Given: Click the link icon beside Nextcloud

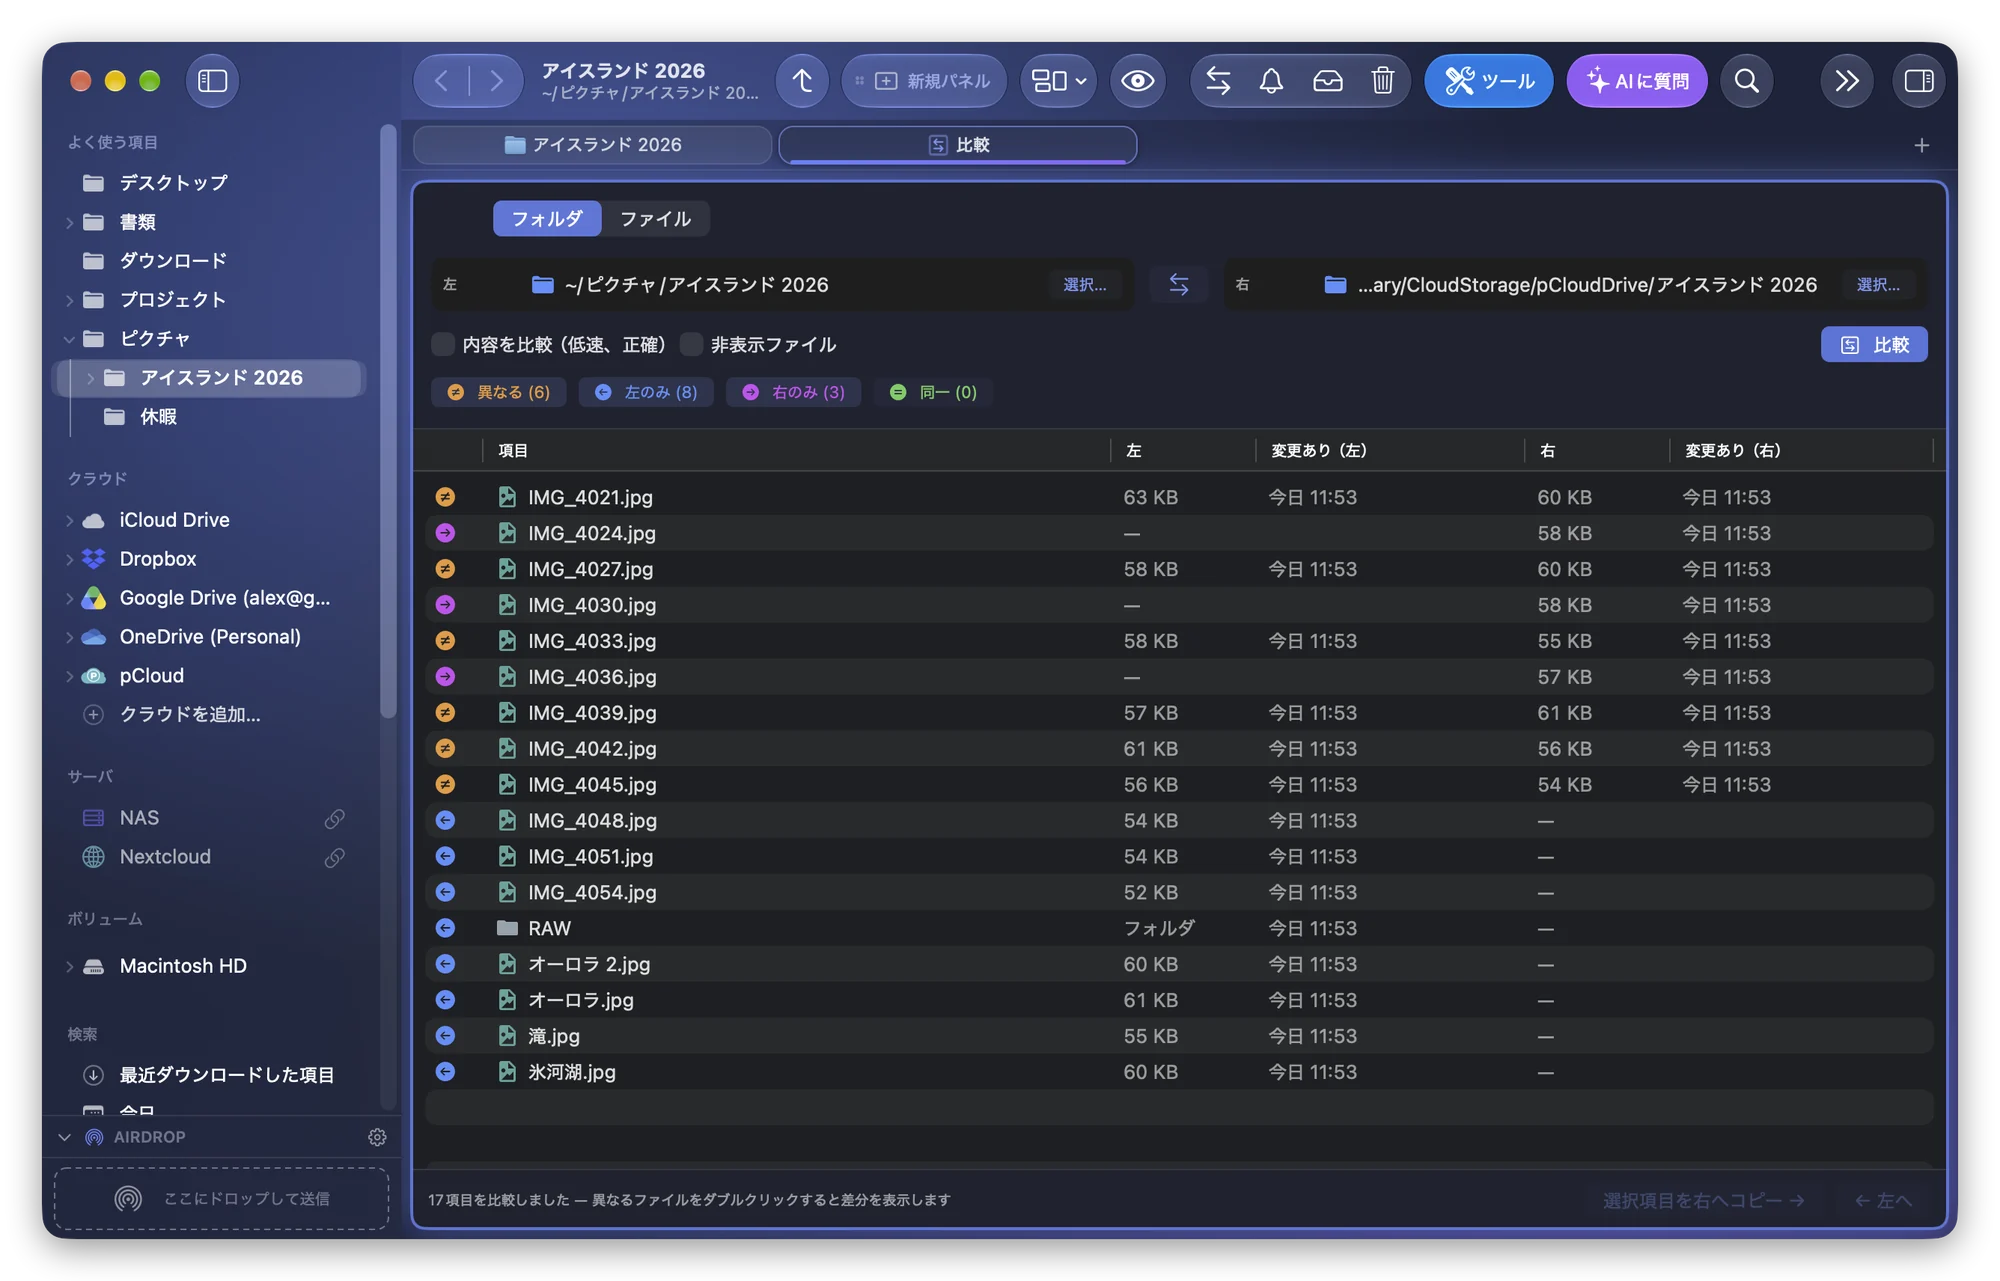Looking at the screenshot, I should [335, 858].
